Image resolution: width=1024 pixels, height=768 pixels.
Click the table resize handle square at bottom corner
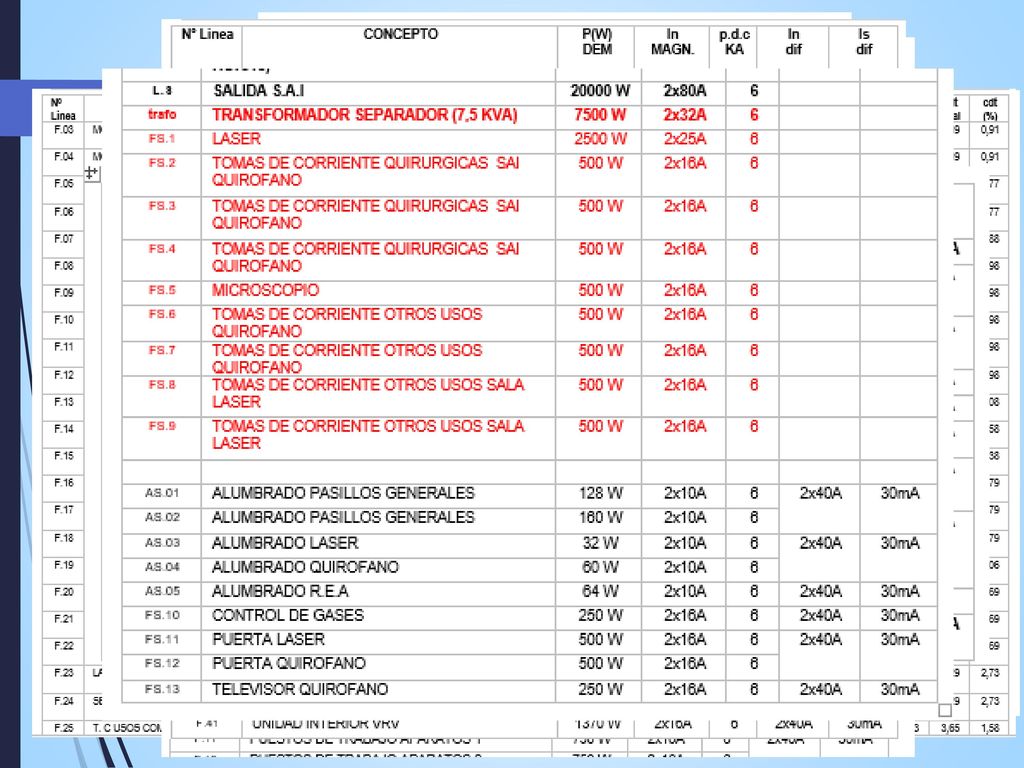(945, 710)
